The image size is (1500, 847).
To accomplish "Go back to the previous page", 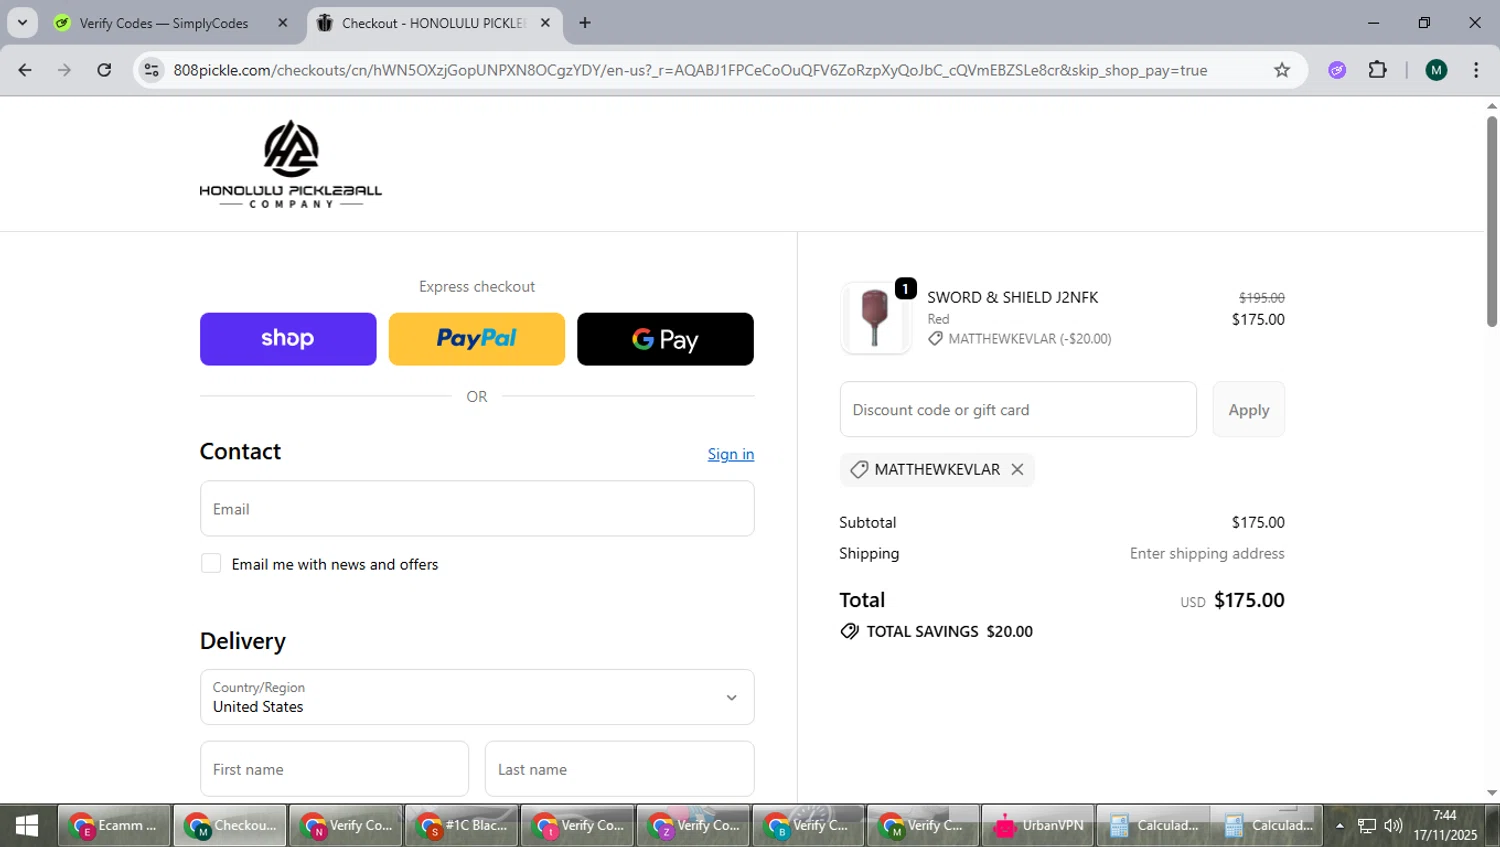I will tap(25, 70).
